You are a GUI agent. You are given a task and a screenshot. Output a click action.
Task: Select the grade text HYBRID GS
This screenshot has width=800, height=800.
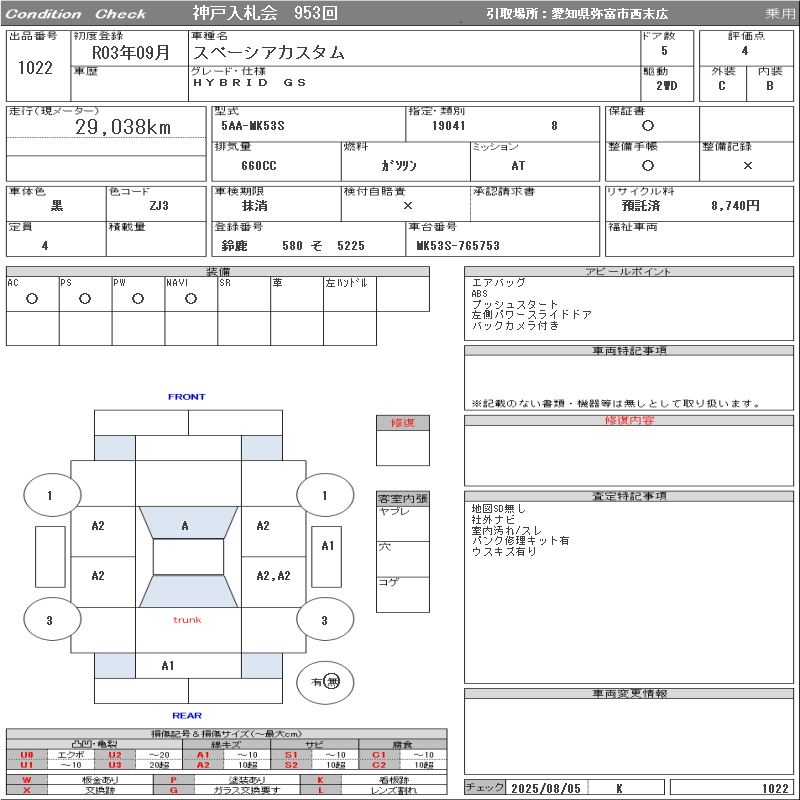[x=249, y=82]
